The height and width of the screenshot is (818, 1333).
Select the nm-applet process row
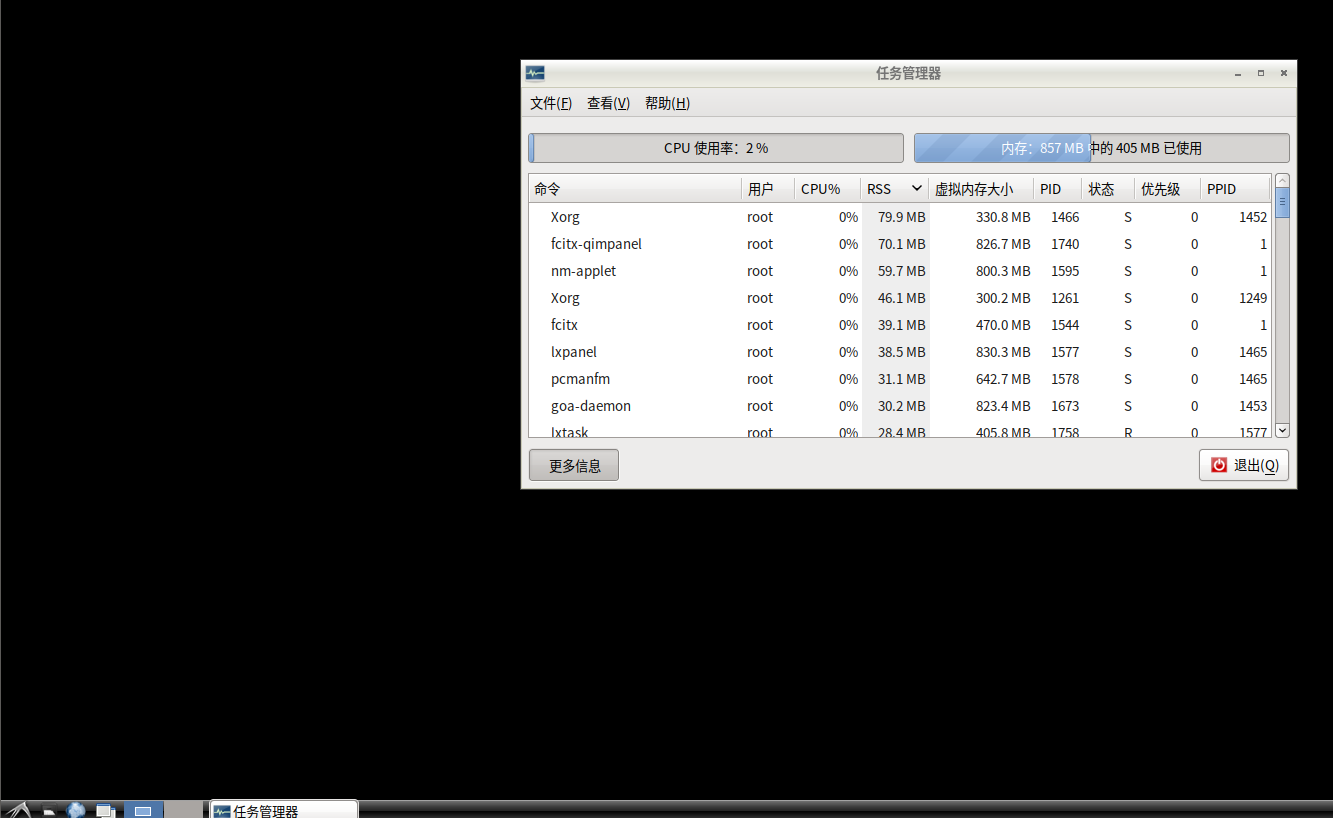pyautogui.click(x=900, y=271)
